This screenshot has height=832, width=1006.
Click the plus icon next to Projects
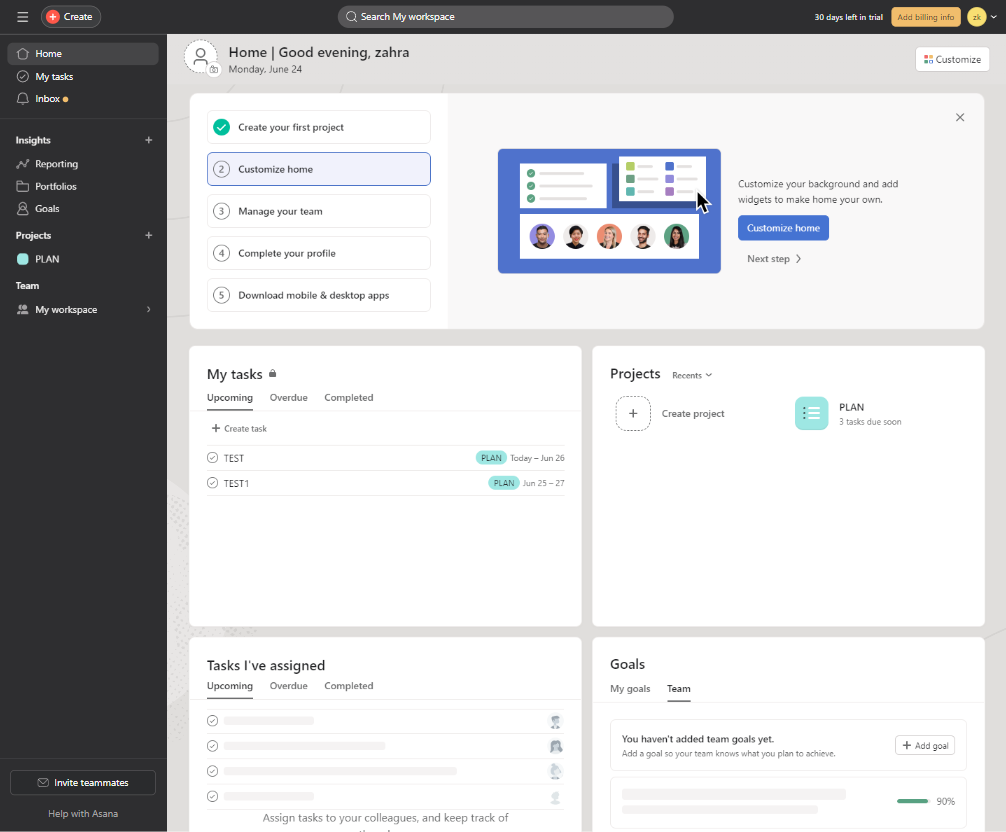click(149, 236)
